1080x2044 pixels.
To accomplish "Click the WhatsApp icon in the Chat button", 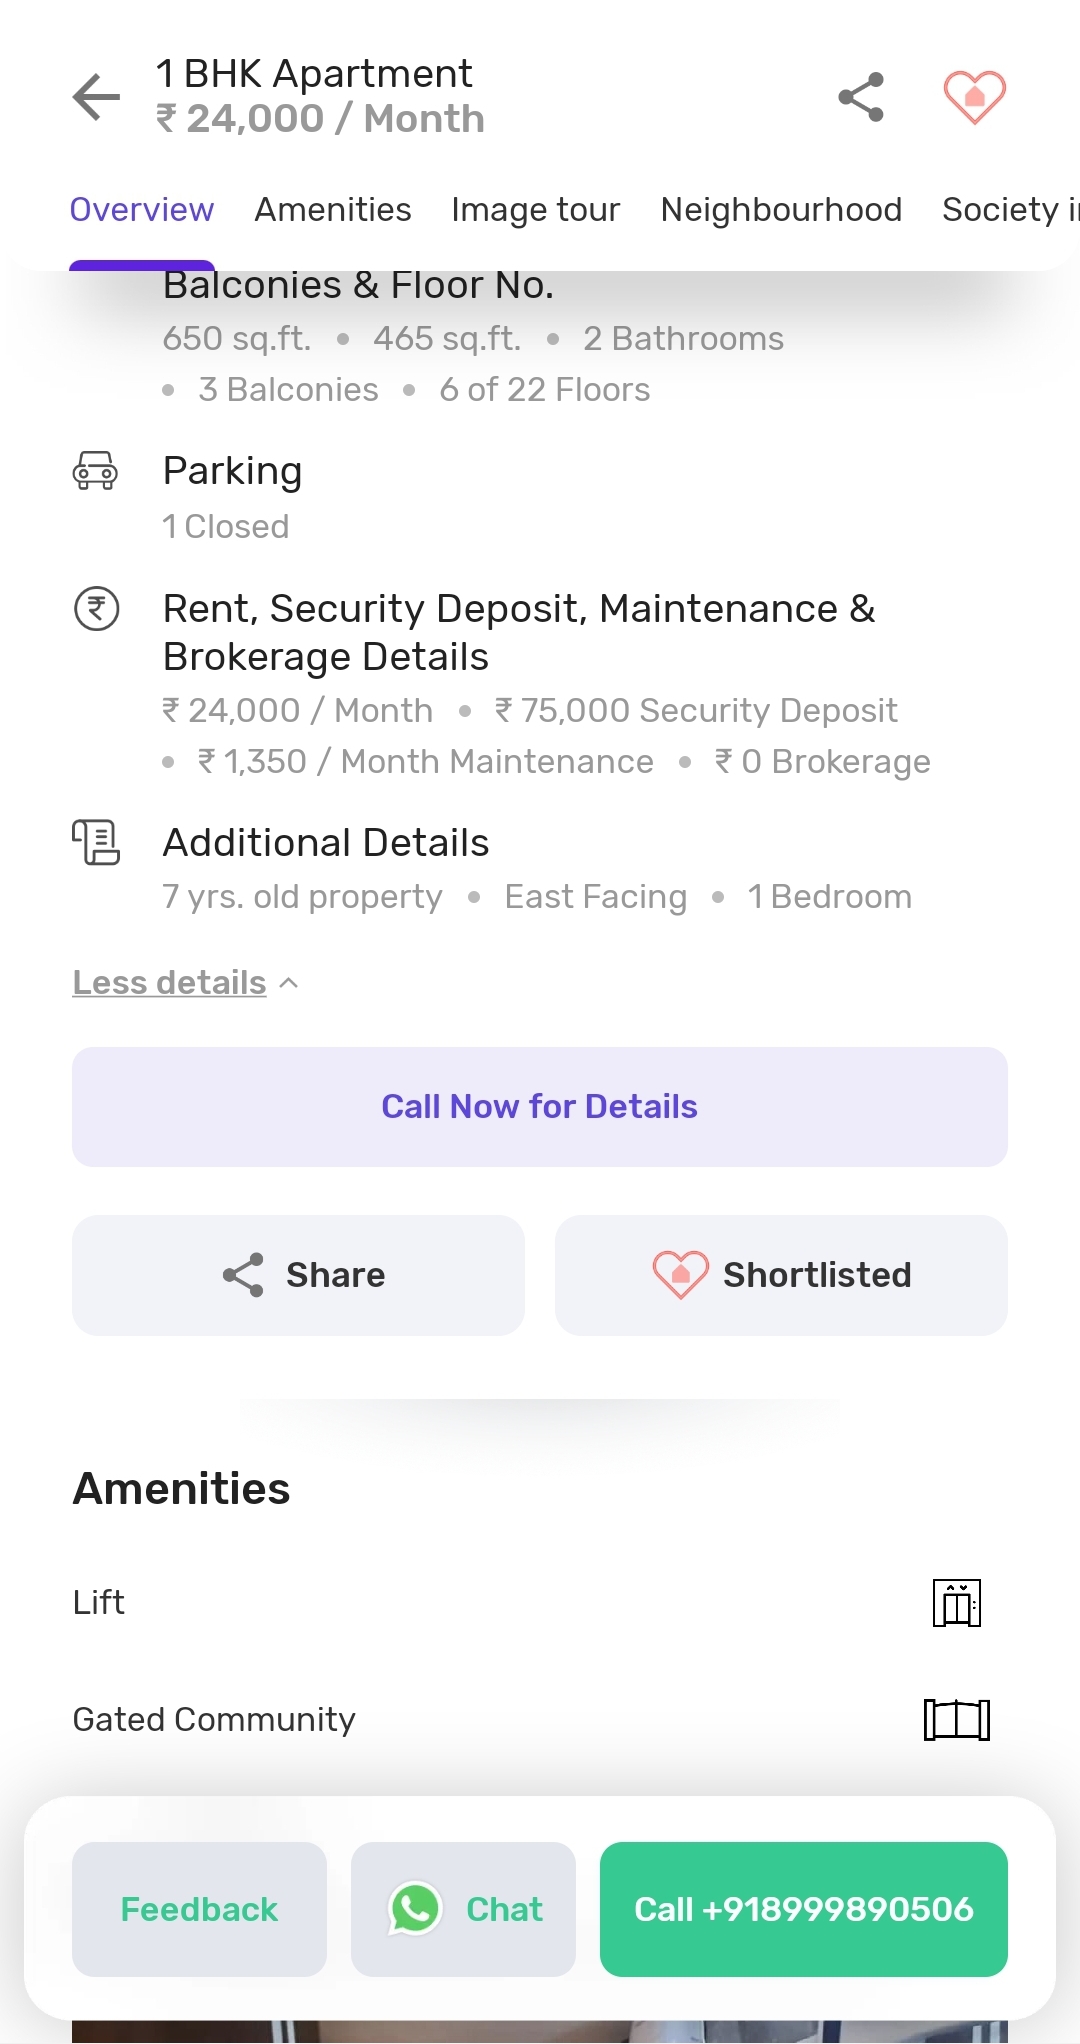I will click(415, 1908).
